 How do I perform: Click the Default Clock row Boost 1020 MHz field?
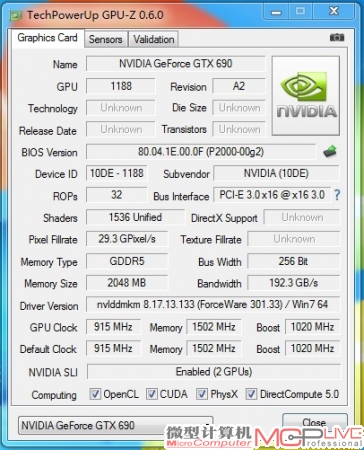point(312,348)
